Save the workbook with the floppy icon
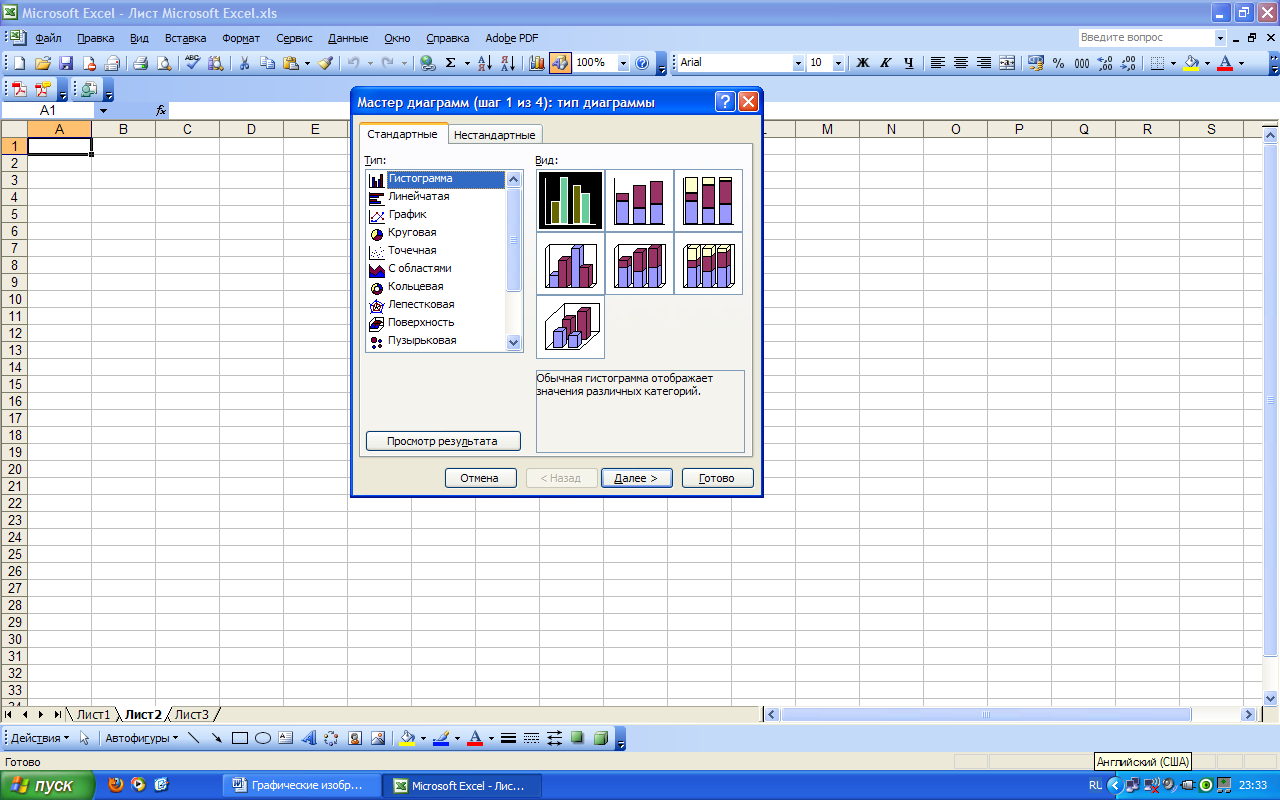Screen dimensions: 1280x800 [66, 63]
